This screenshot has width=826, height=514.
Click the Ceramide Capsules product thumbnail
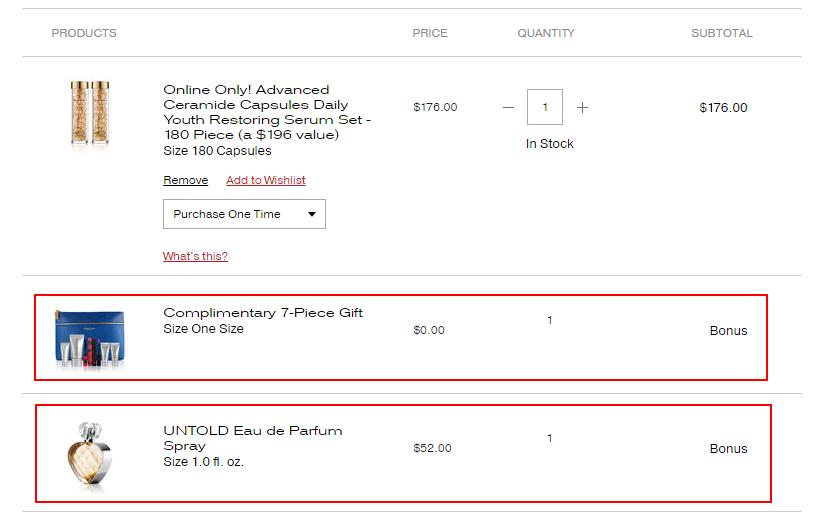point(90,112)
